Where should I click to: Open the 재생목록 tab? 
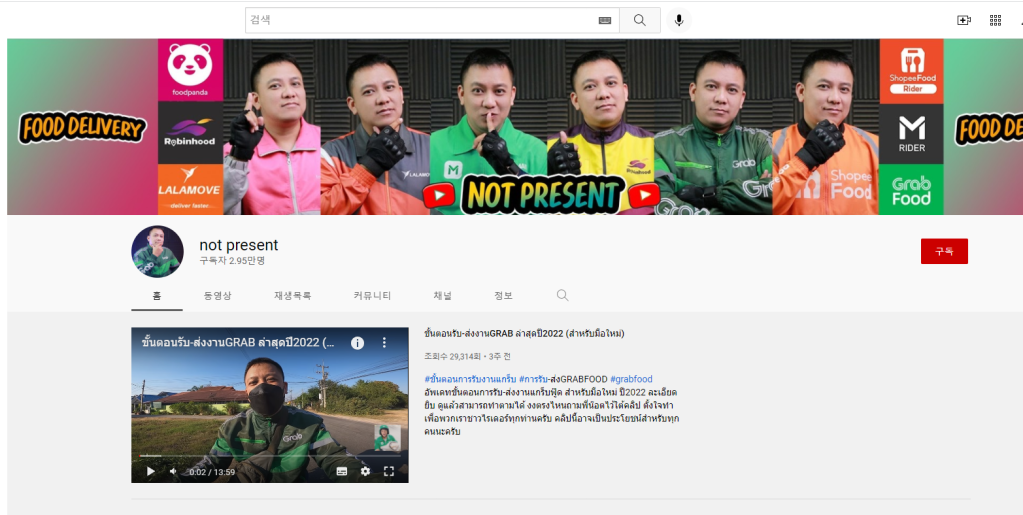292,296
